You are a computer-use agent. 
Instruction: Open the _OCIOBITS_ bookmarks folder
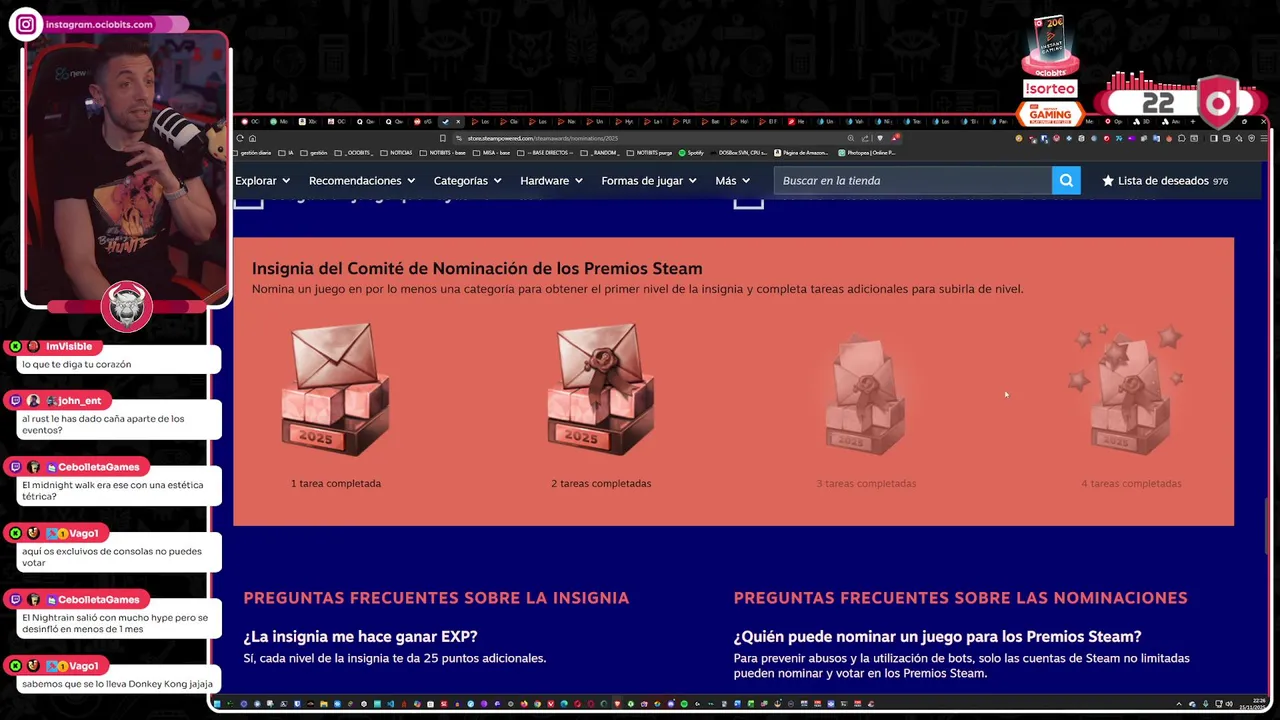pos(353,153)
